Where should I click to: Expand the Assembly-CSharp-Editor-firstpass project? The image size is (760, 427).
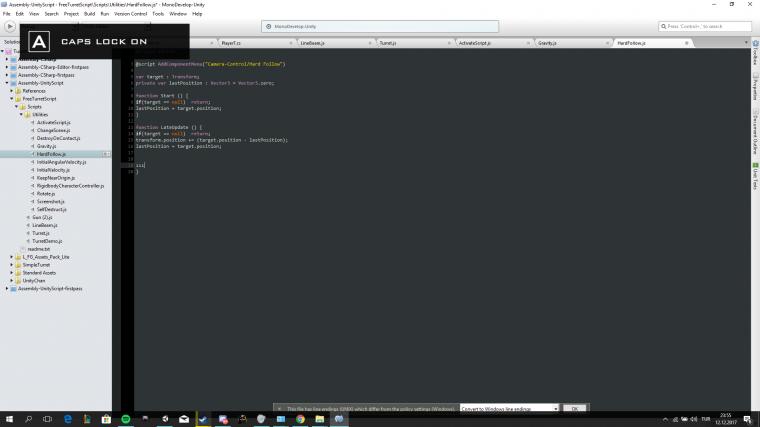pos(7,67)
